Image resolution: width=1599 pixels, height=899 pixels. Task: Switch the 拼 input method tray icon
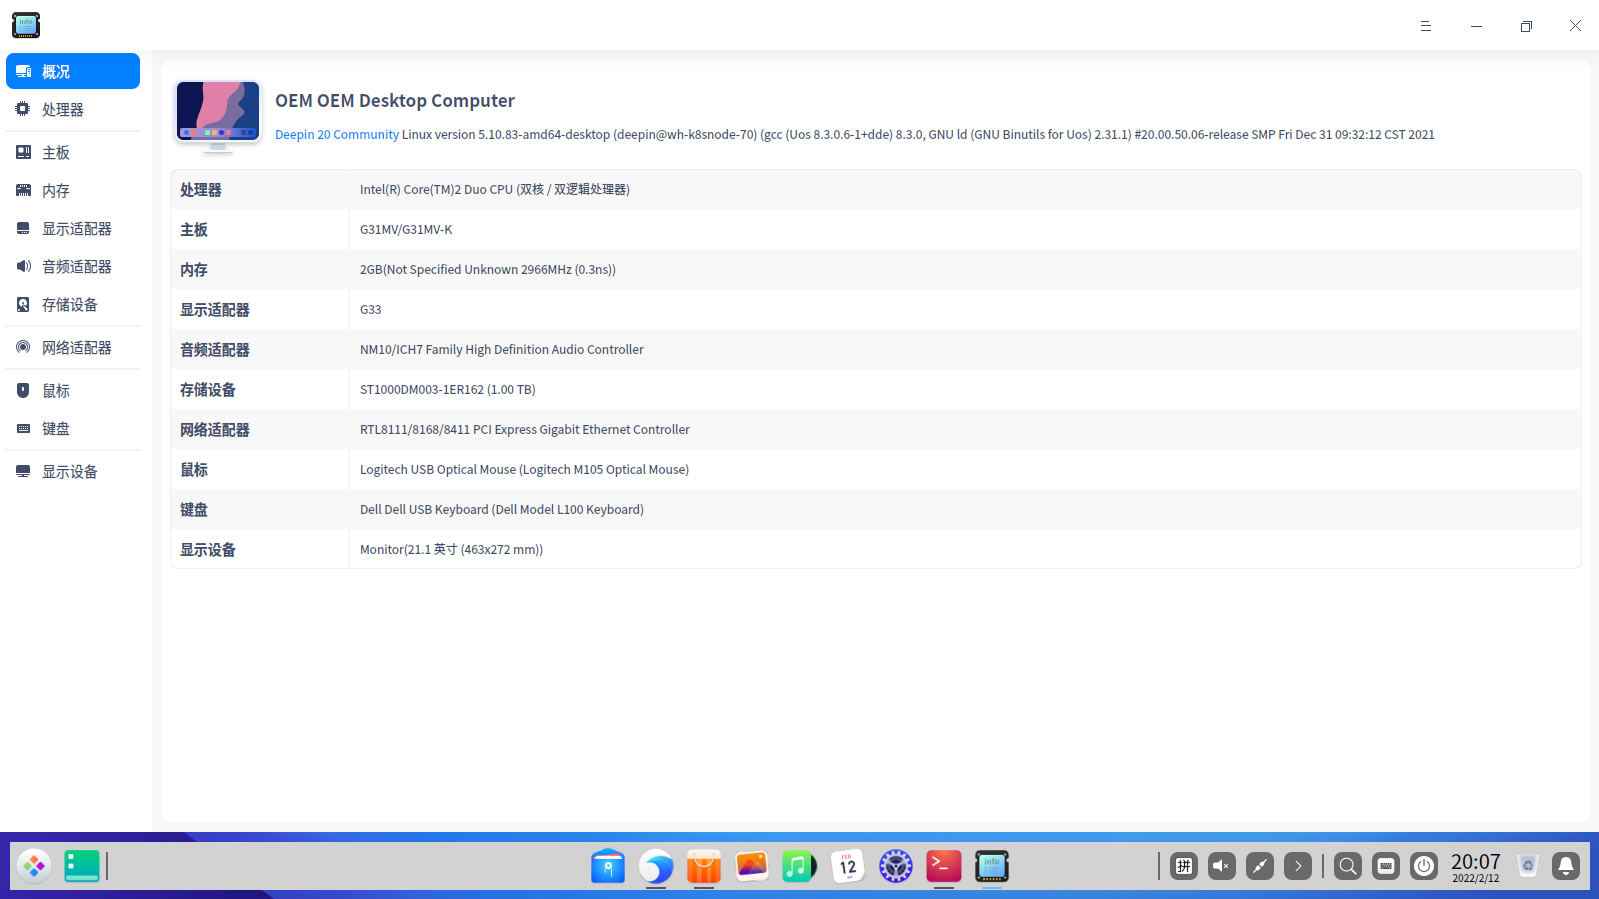(1184, 866)
